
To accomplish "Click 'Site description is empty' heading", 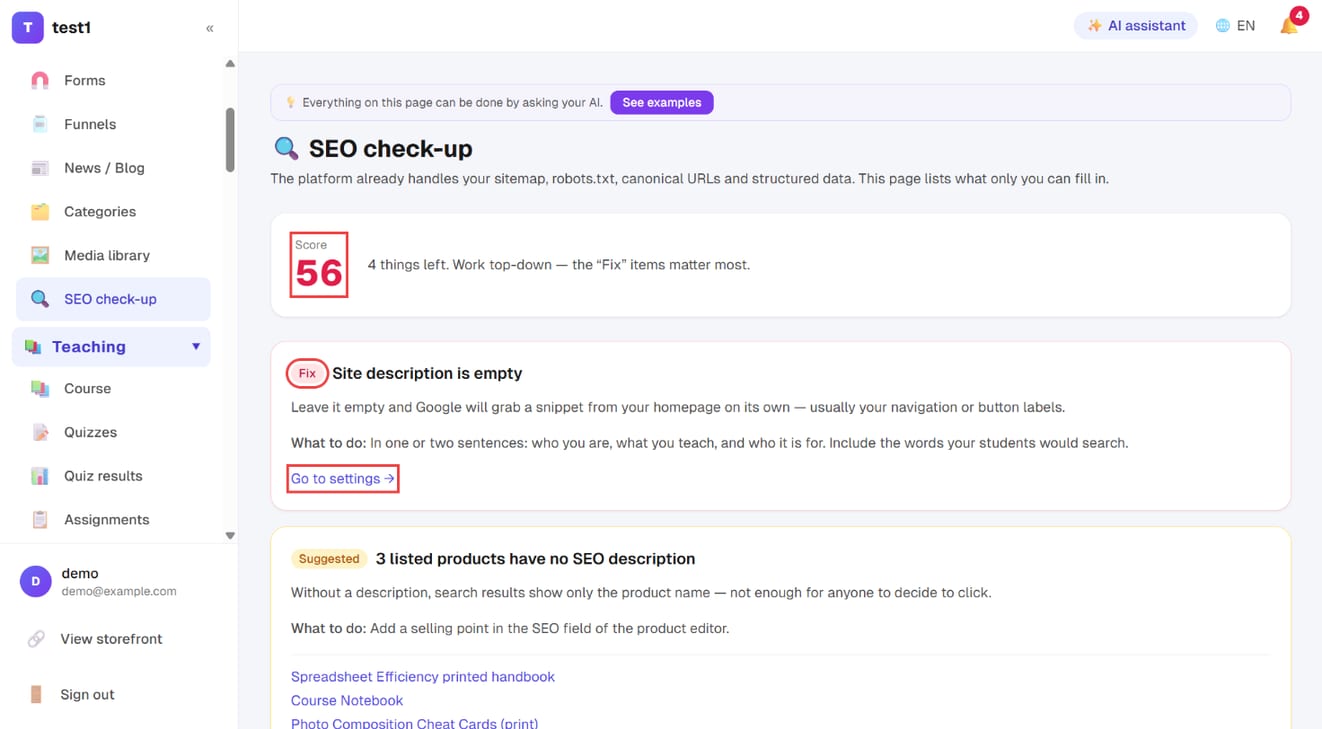I will [x=427, y=373].
